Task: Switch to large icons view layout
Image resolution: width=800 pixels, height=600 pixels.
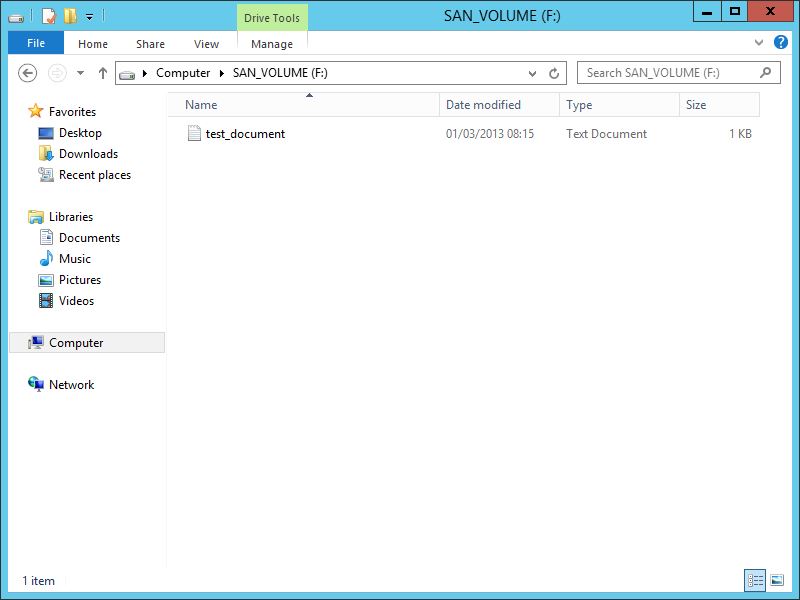Action: [777, 580]
